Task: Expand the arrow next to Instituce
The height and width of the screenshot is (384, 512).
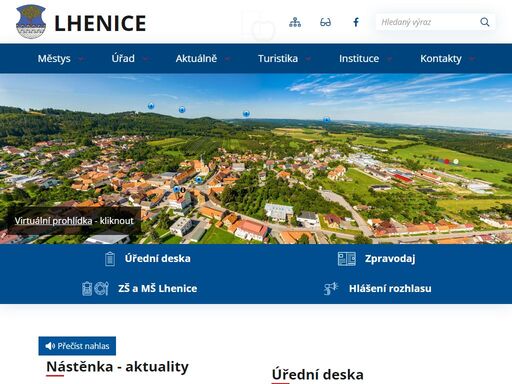Action: 389,59
